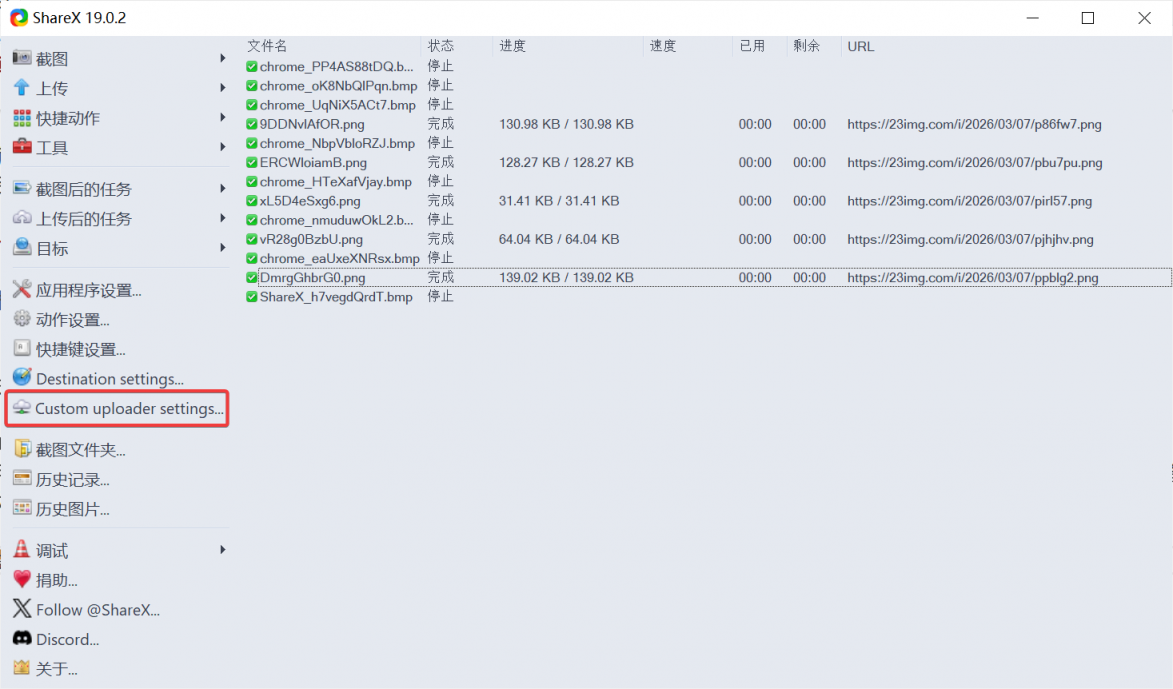Toggle the green checkbox for 9DDNvIAfOR.png
This screenshot has width=1173, height=689.
(x=252, y=124)
